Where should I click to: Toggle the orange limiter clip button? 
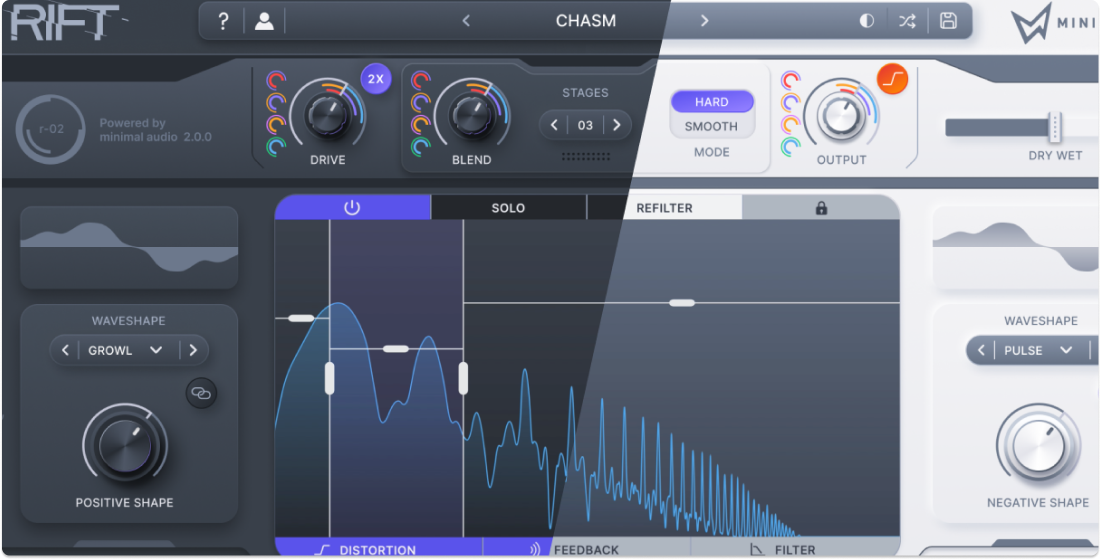pos(892,79)
